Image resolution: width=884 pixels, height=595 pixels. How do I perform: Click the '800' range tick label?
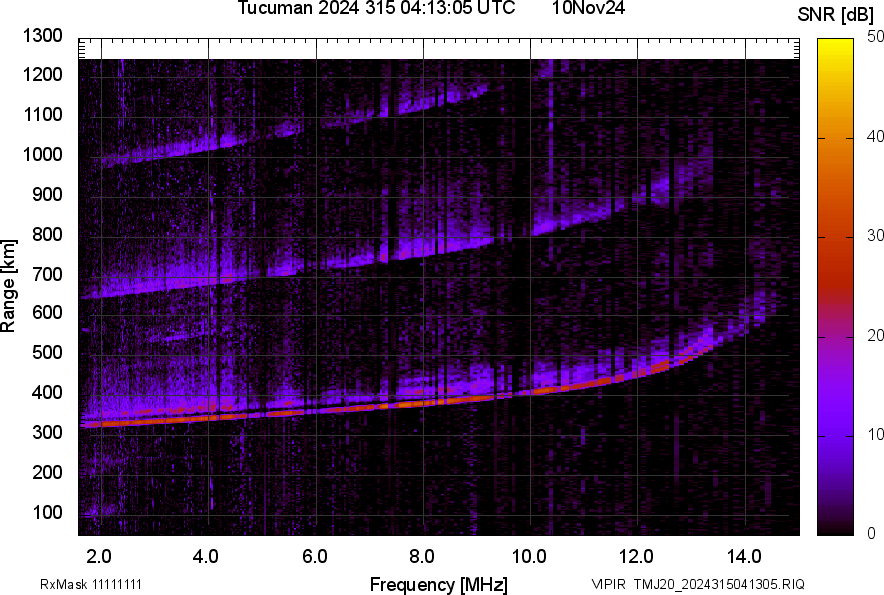click(x=47, y=233)
